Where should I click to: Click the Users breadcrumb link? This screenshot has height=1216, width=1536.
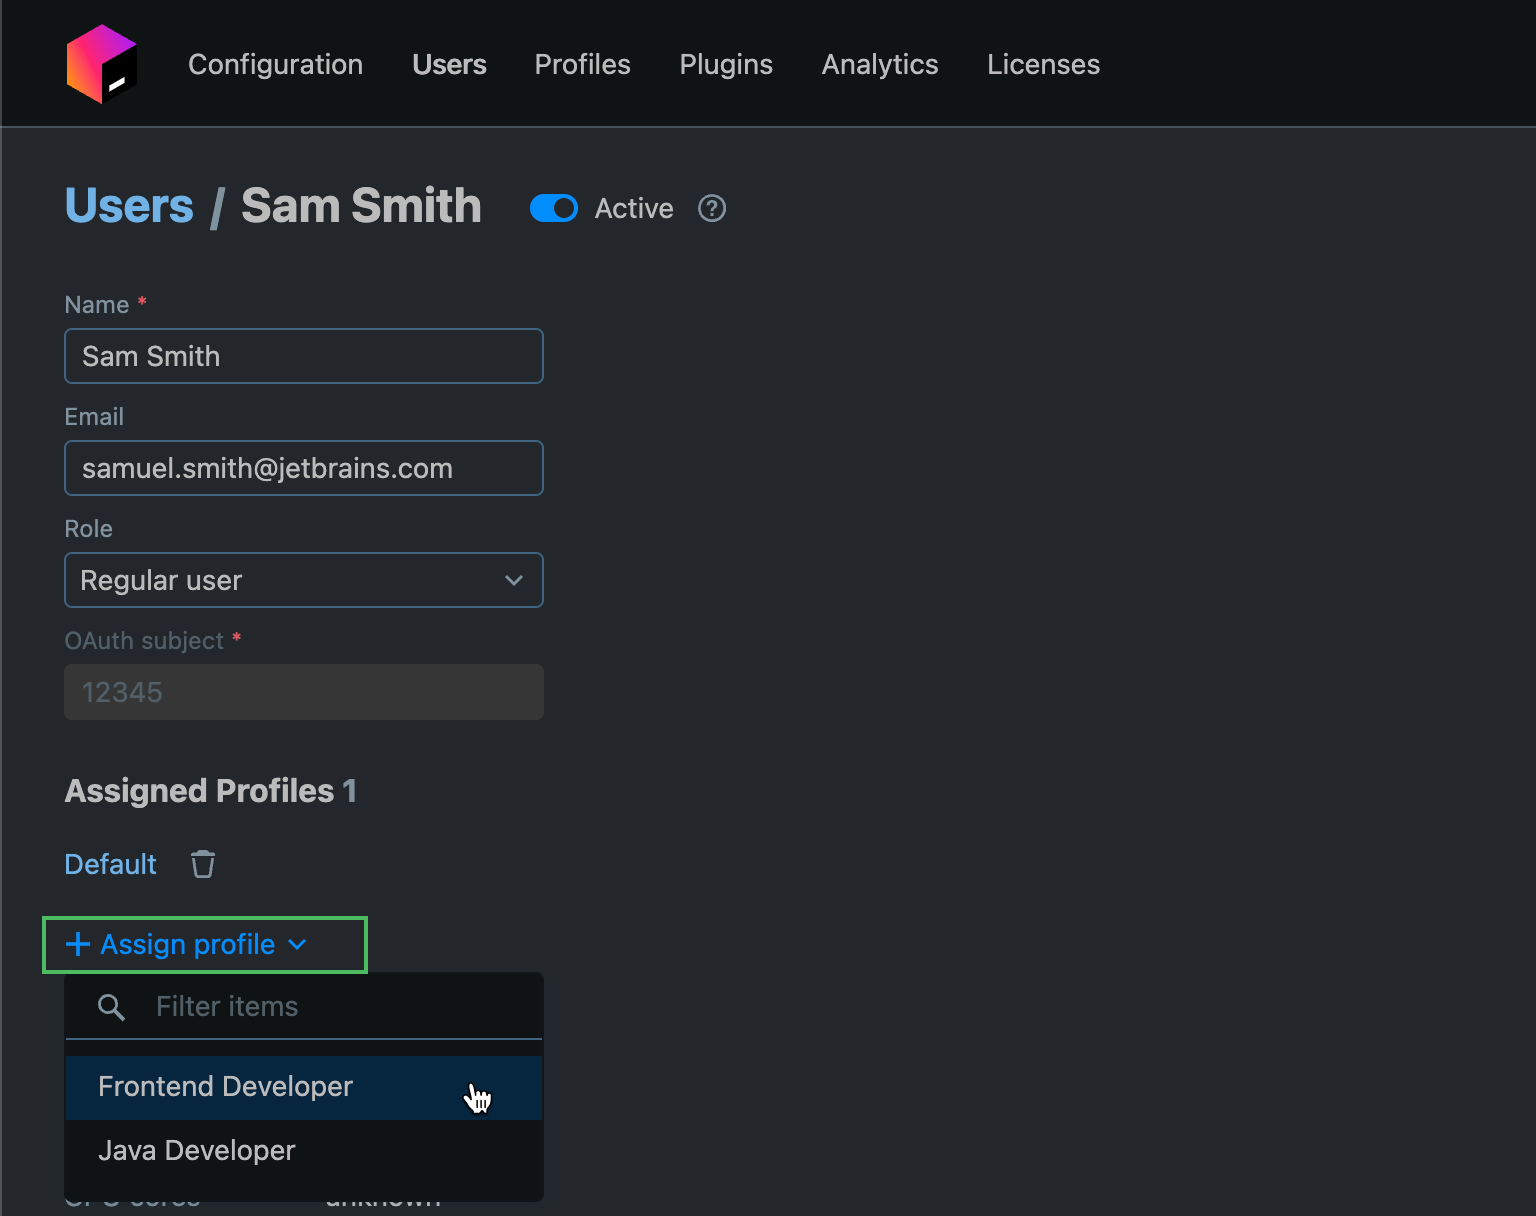[x=129, y=206]
